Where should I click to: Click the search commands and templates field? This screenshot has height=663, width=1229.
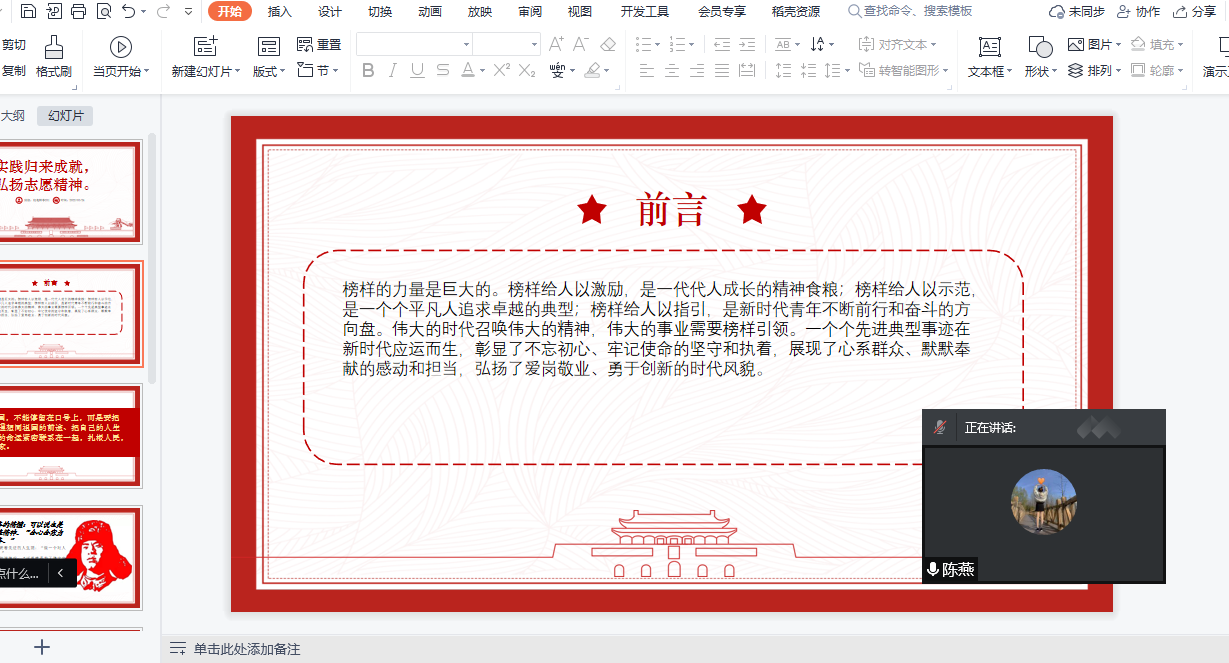pos(909,12)
